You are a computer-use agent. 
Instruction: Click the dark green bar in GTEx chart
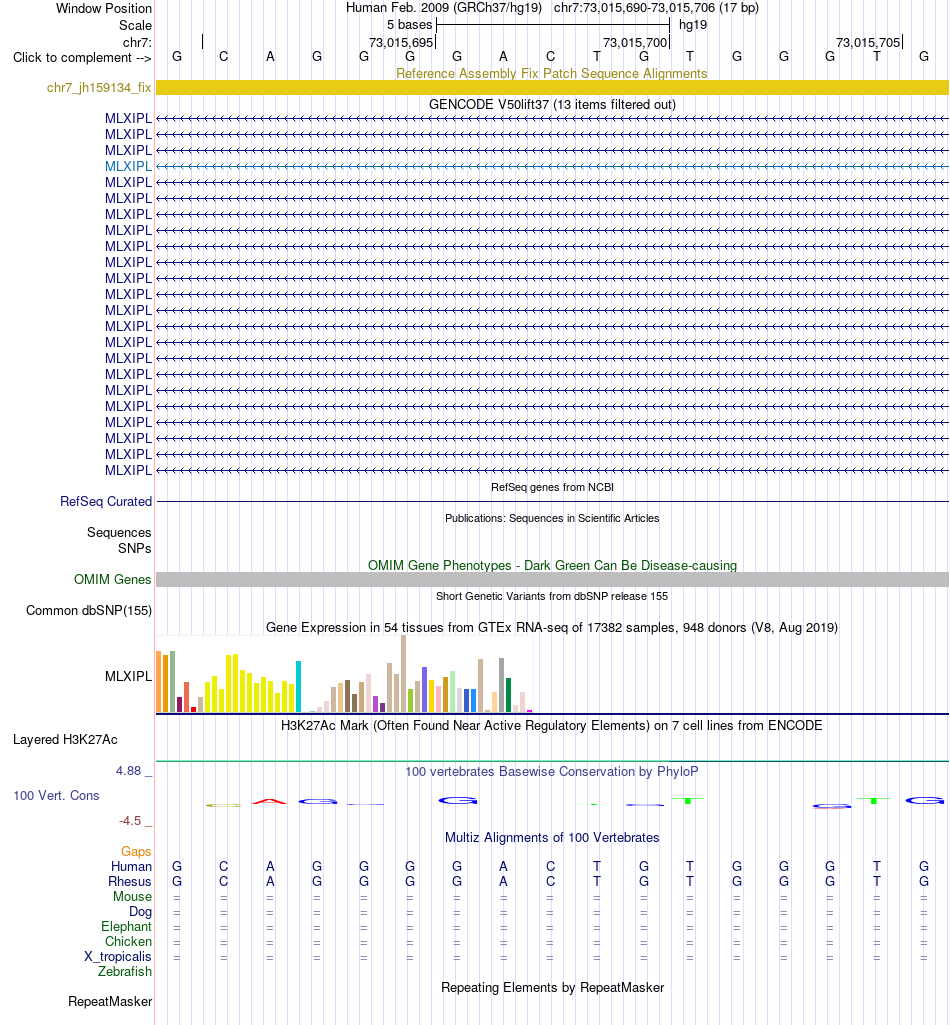click(x=509, y=695)
